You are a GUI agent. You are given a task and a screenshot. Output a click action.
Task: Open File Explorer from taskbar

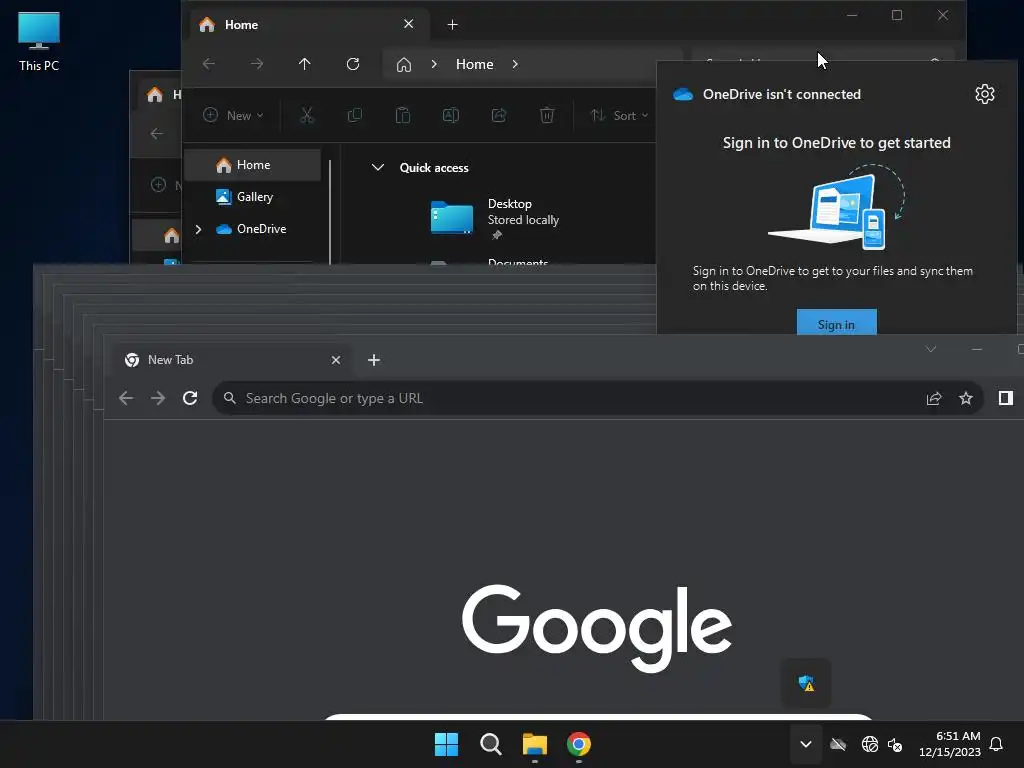(x=535, y=744)
